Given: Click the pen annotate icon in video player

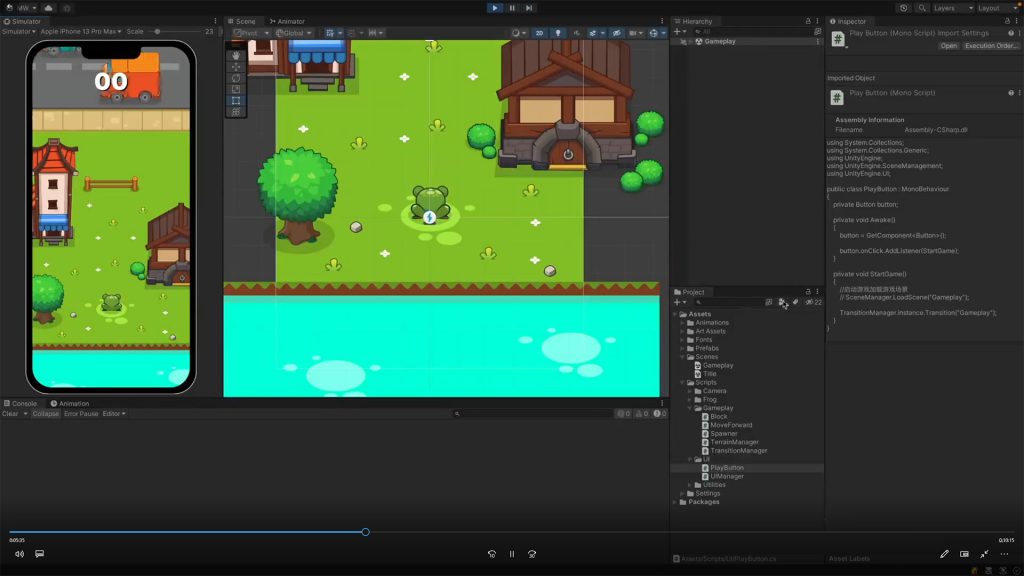Looking at the screenshot, I should pyautogui.click(x=944, y=553).
